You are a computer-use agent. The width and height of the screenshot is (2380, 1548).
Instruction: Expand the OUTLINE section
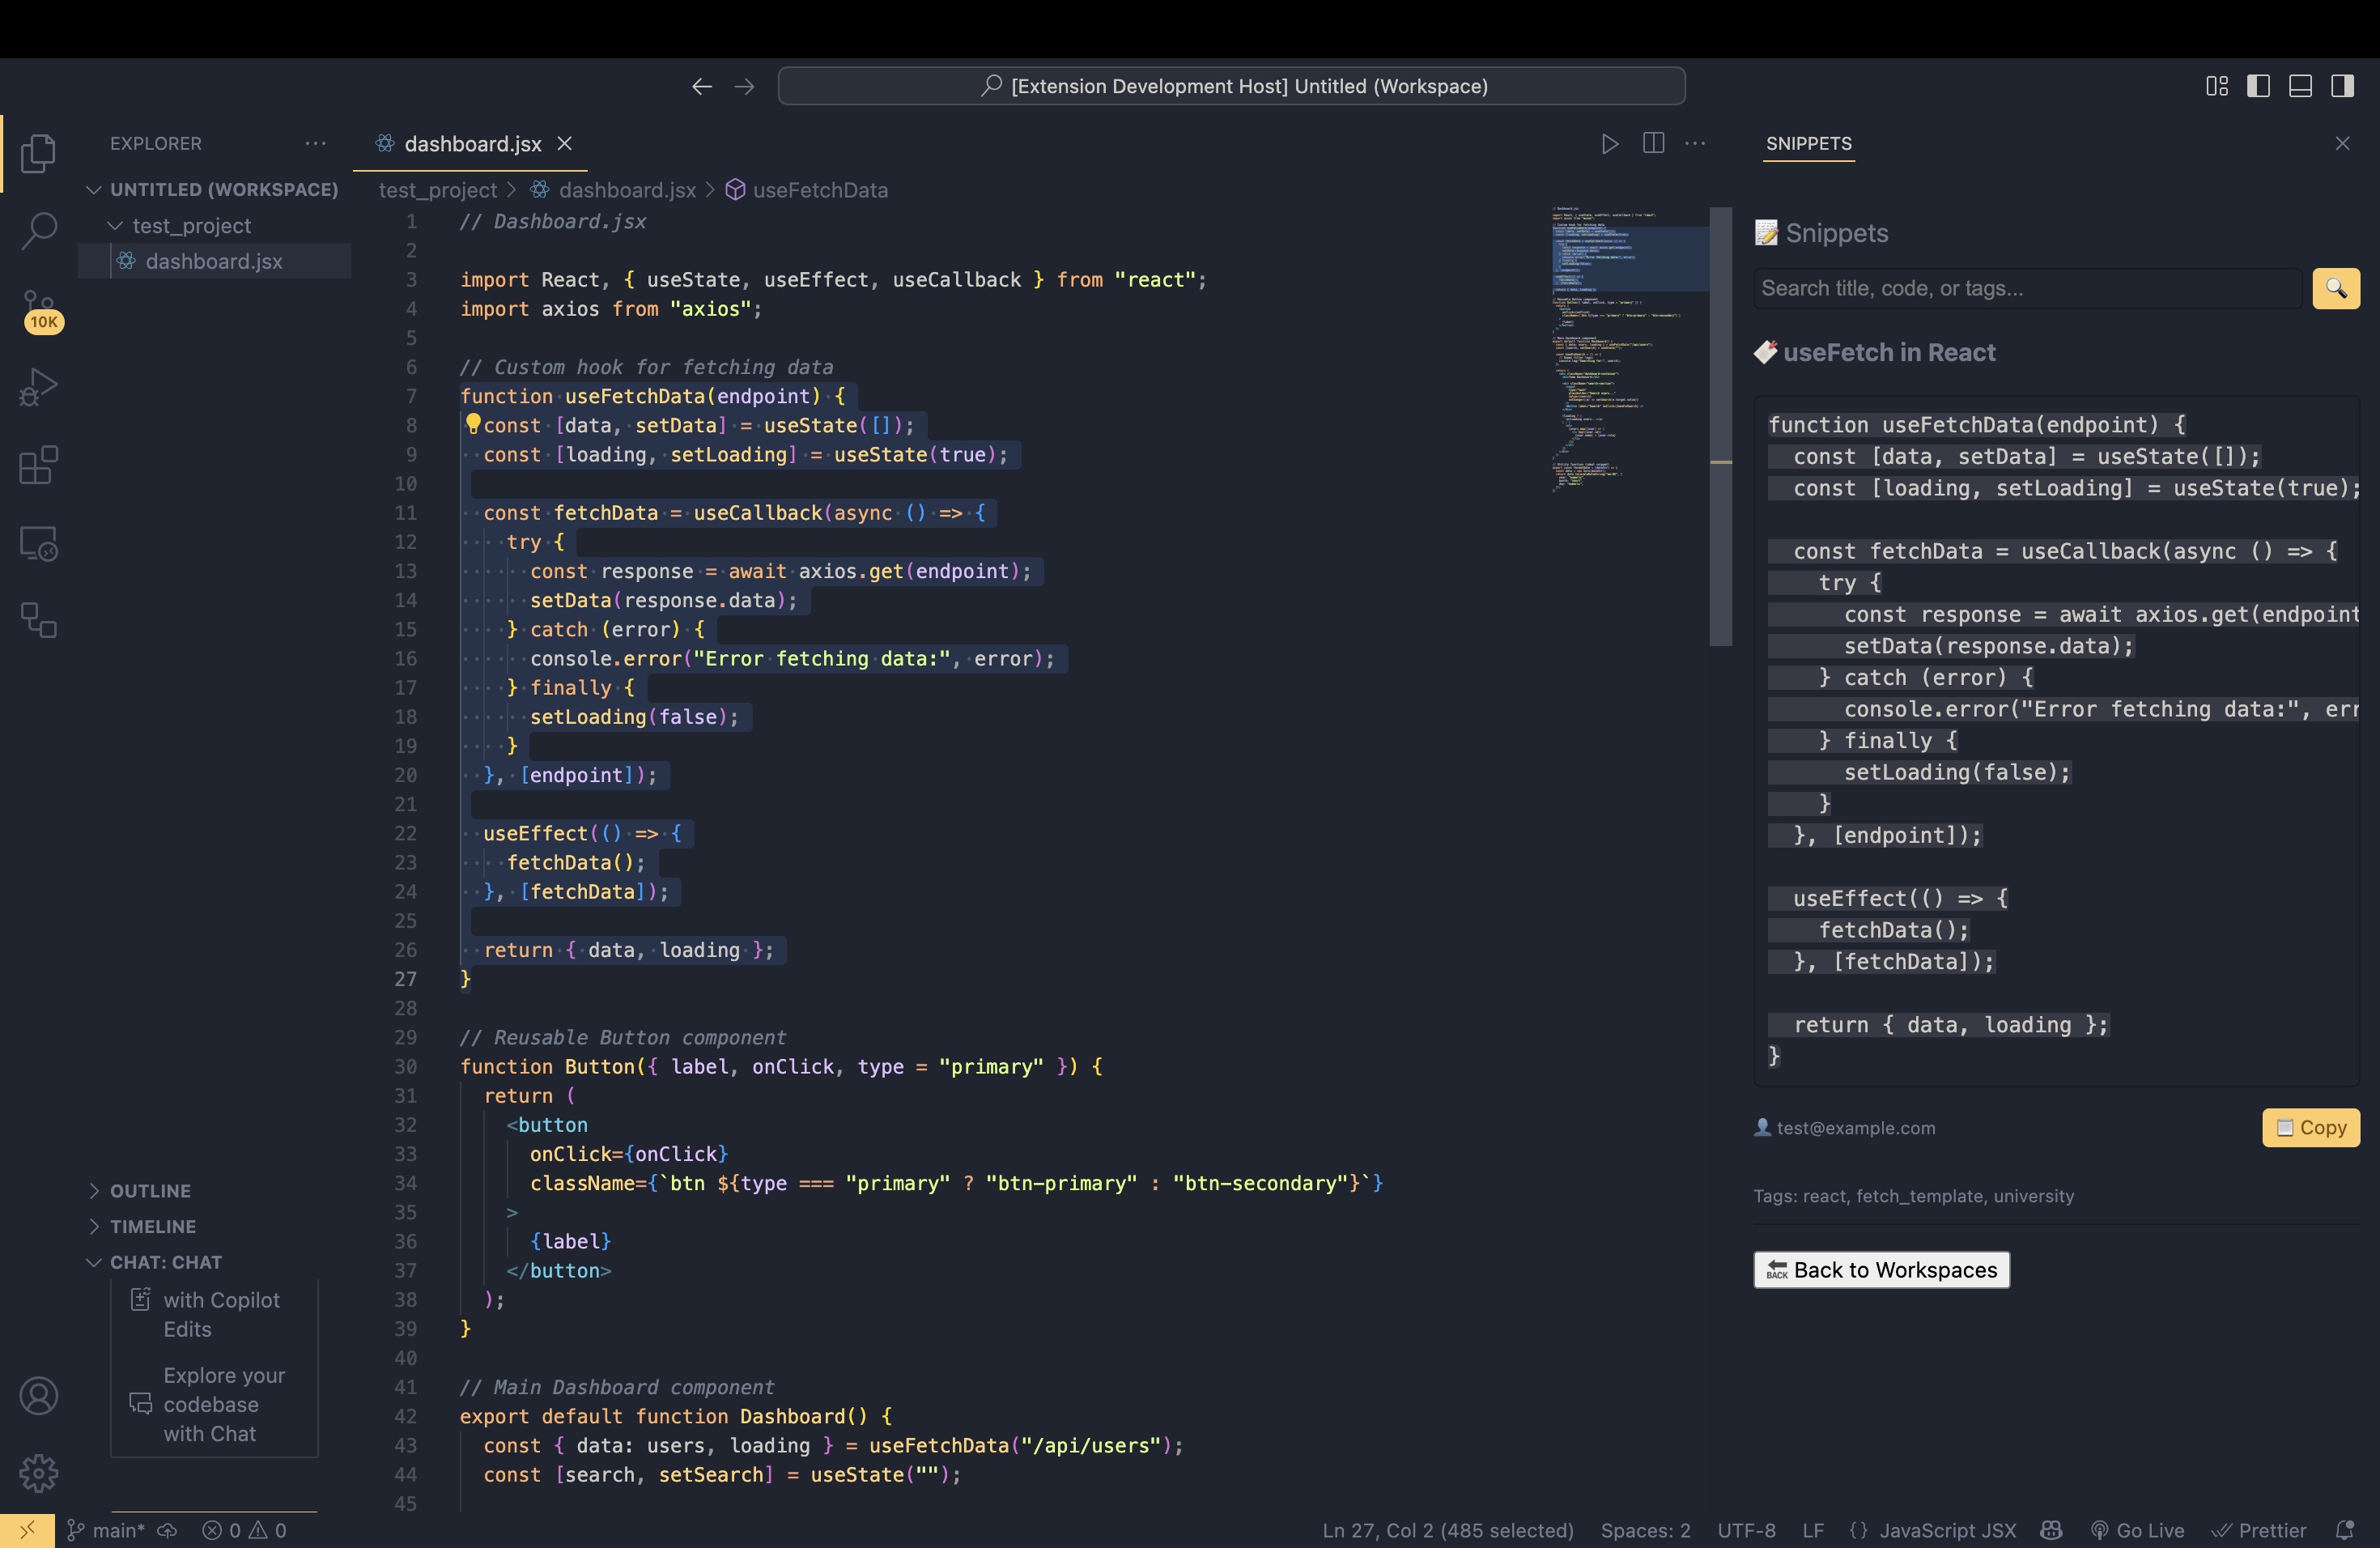coord(150,1191)
